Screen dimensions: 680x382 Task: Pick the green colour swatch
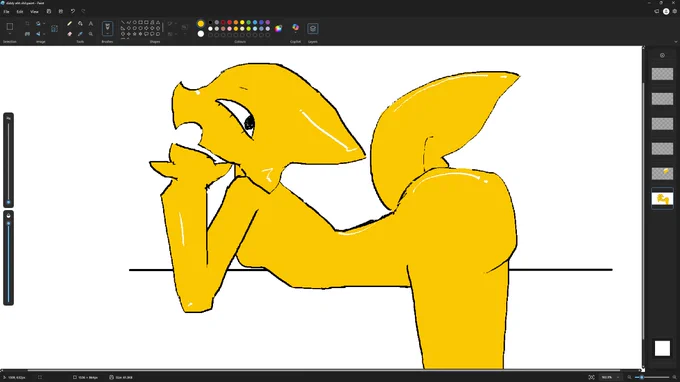pyautogui.click(x=248, y=22)
